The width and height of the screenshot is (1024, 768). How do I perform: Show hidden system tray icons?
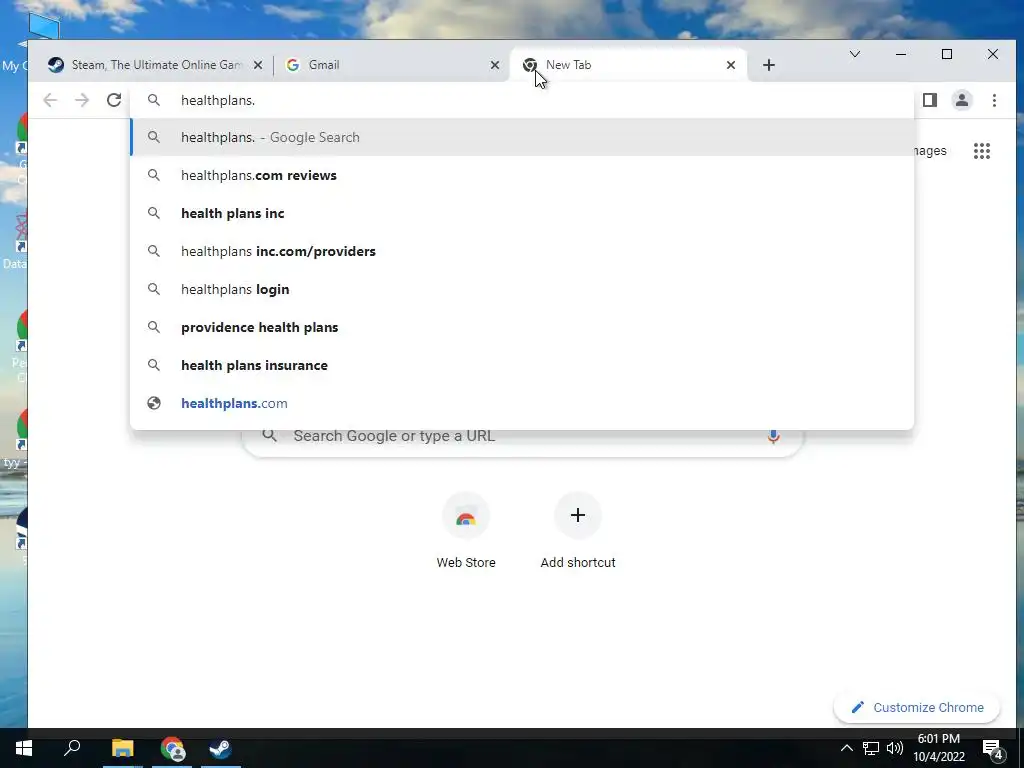846,748
